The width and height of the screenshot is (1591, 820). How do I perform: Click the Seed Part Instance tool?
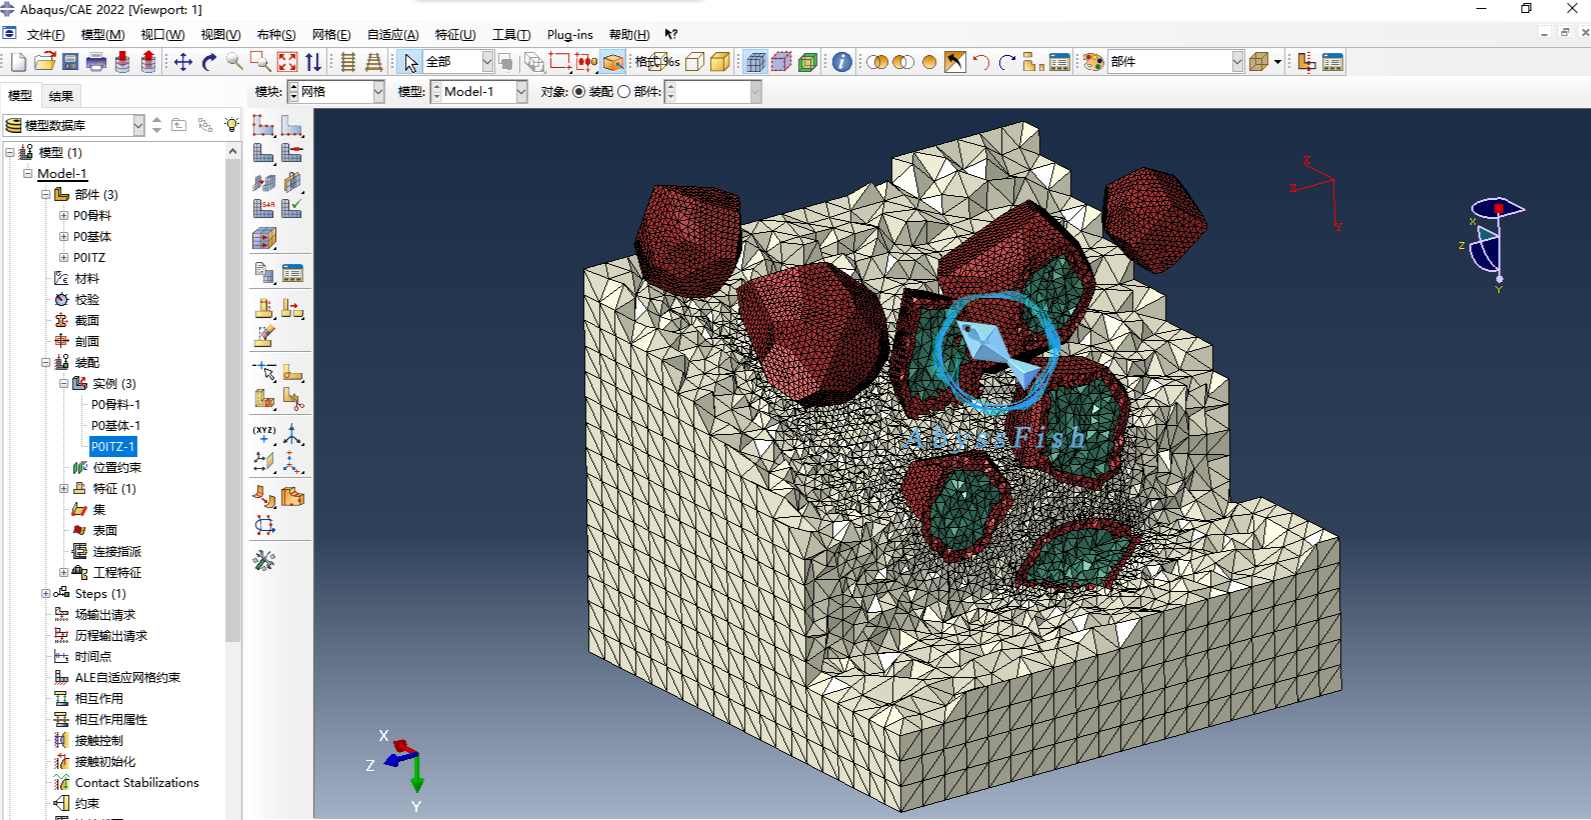point(264,125)
